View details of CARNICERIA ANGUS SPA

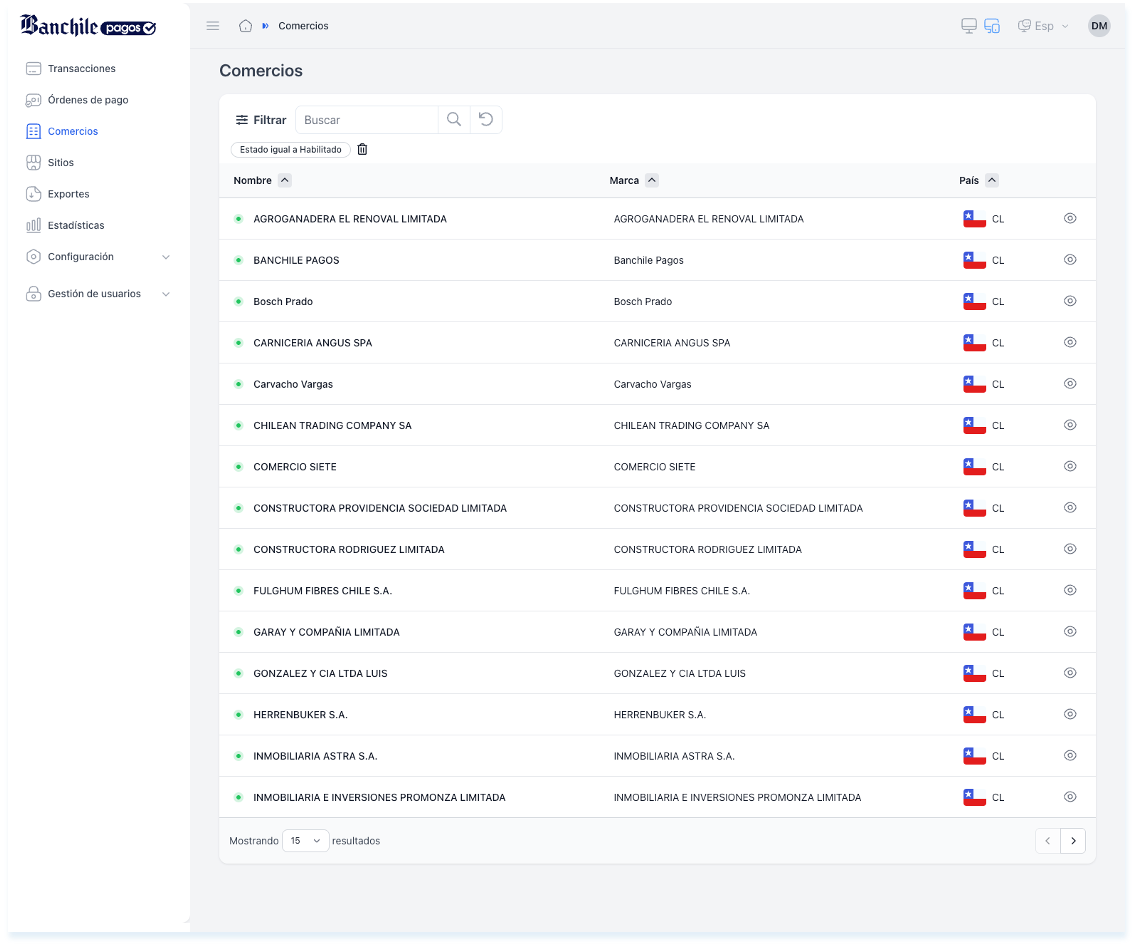pos(1069,342)
